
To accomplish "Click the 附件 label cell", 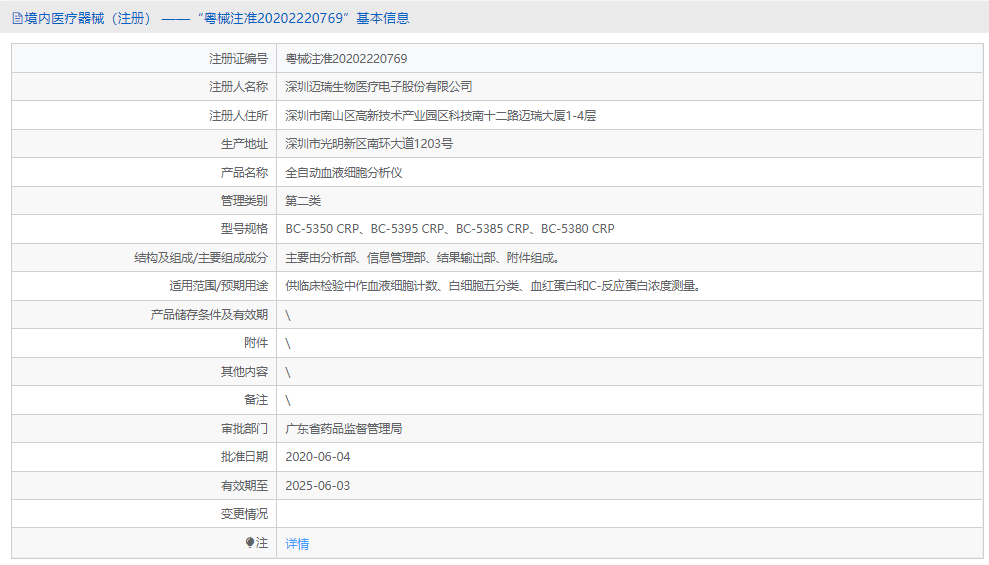I will point(144,343).
